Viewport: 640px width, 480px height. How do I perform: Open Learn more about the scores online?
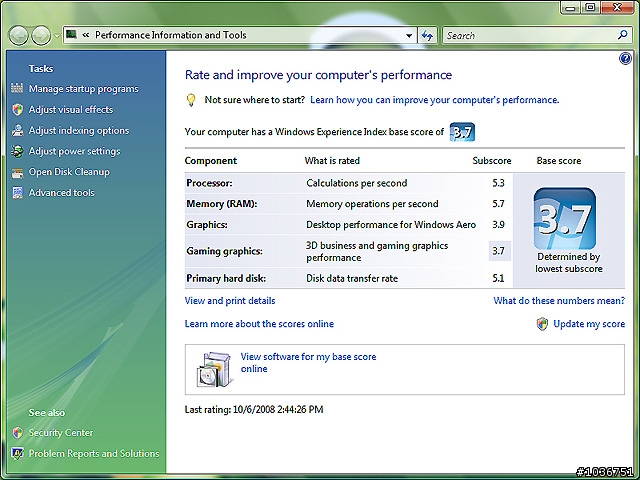coord(259,324)
